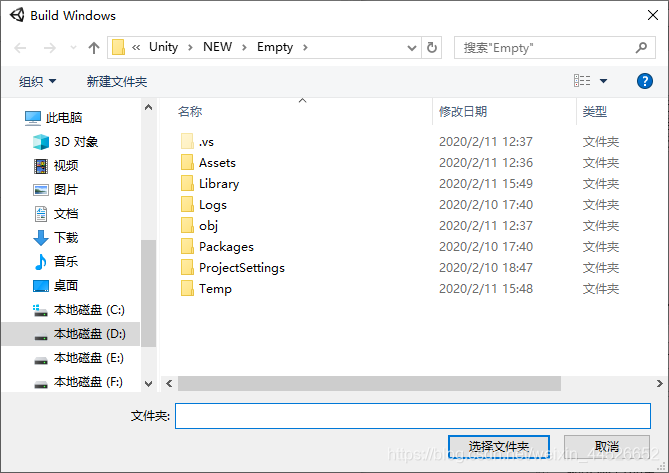Click the 取消 cancel button

(607, 447)
